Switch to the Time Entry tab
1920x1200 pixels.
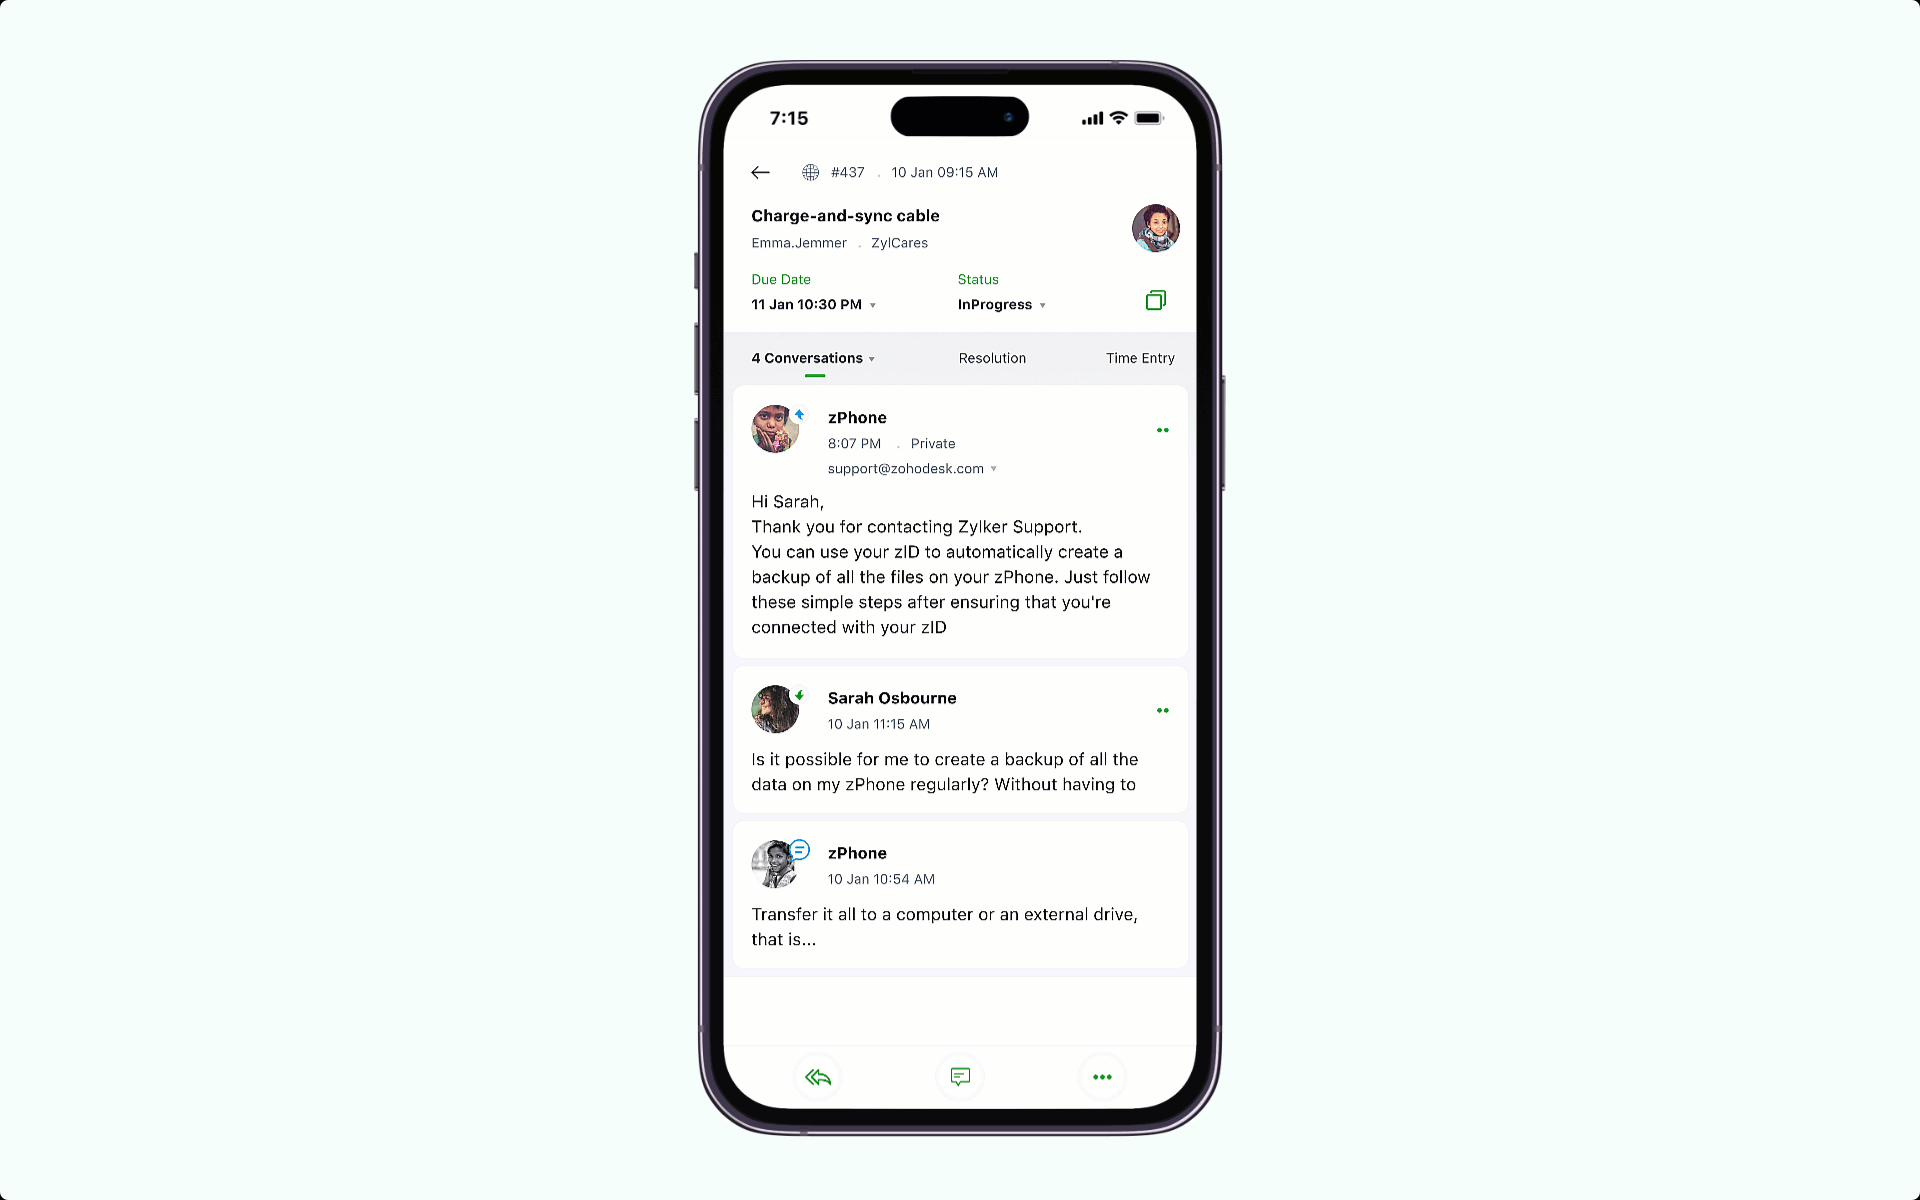tap(1139, 357)
